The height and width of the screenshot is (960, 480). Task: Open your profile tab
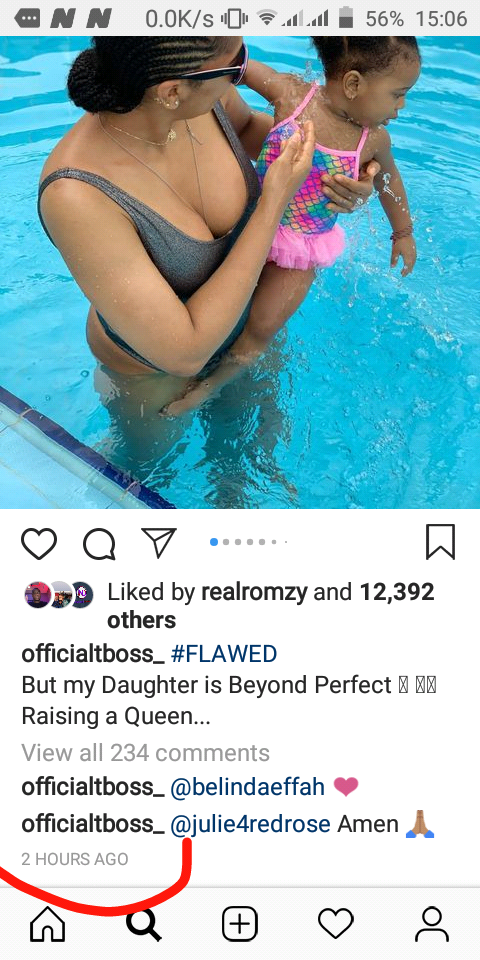click(432, 924)
